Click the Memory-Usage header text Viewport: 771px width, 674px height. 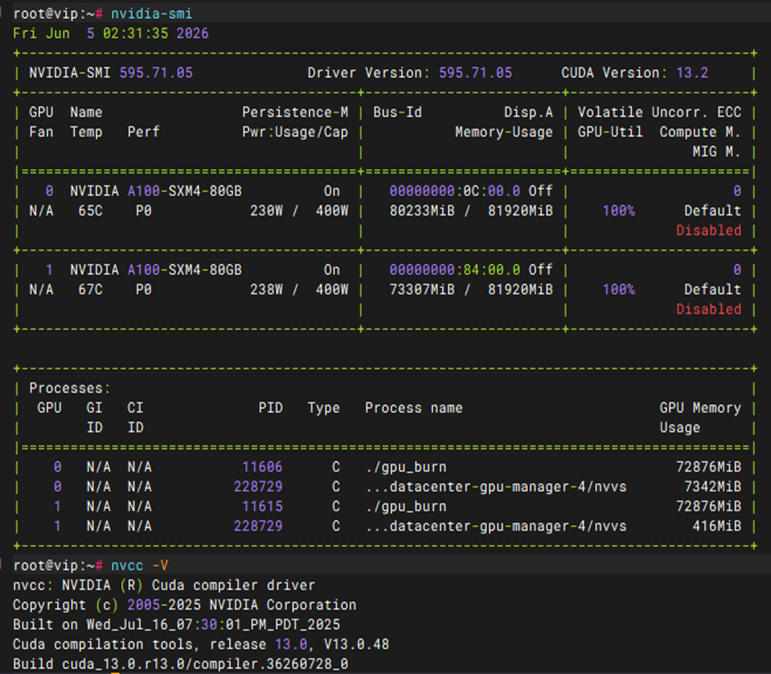504,132
